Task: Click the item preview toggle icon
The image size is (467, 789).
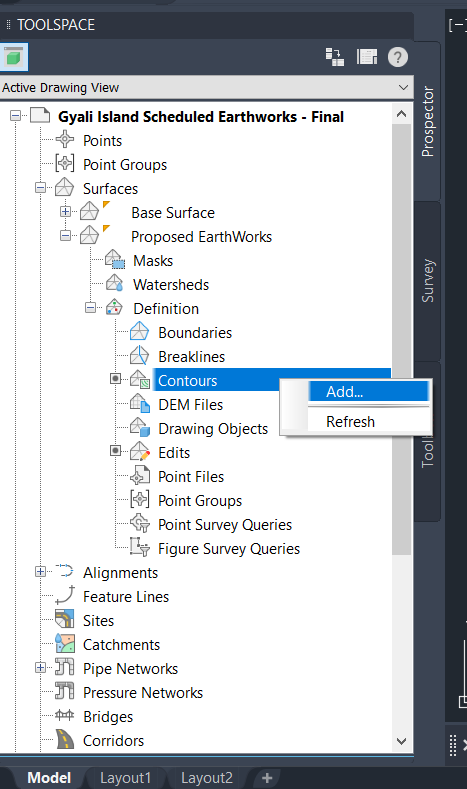Action: click(335, 57)
